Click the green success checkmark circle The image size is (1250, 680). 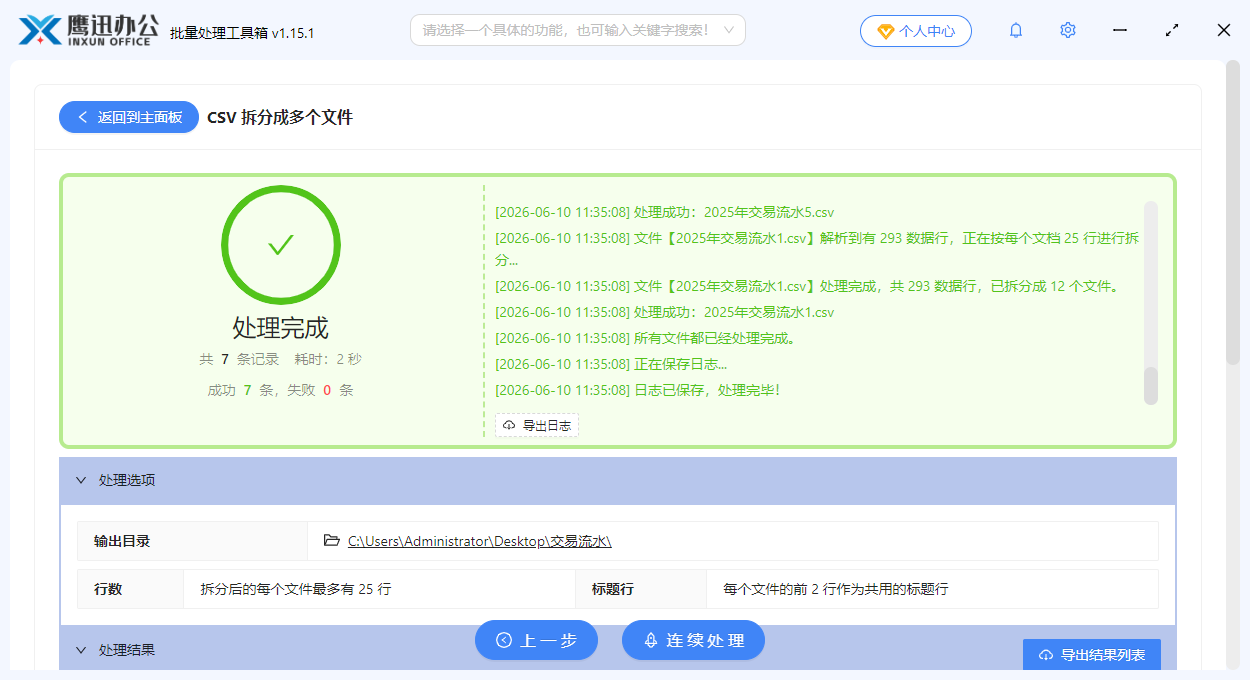point(281,245)
